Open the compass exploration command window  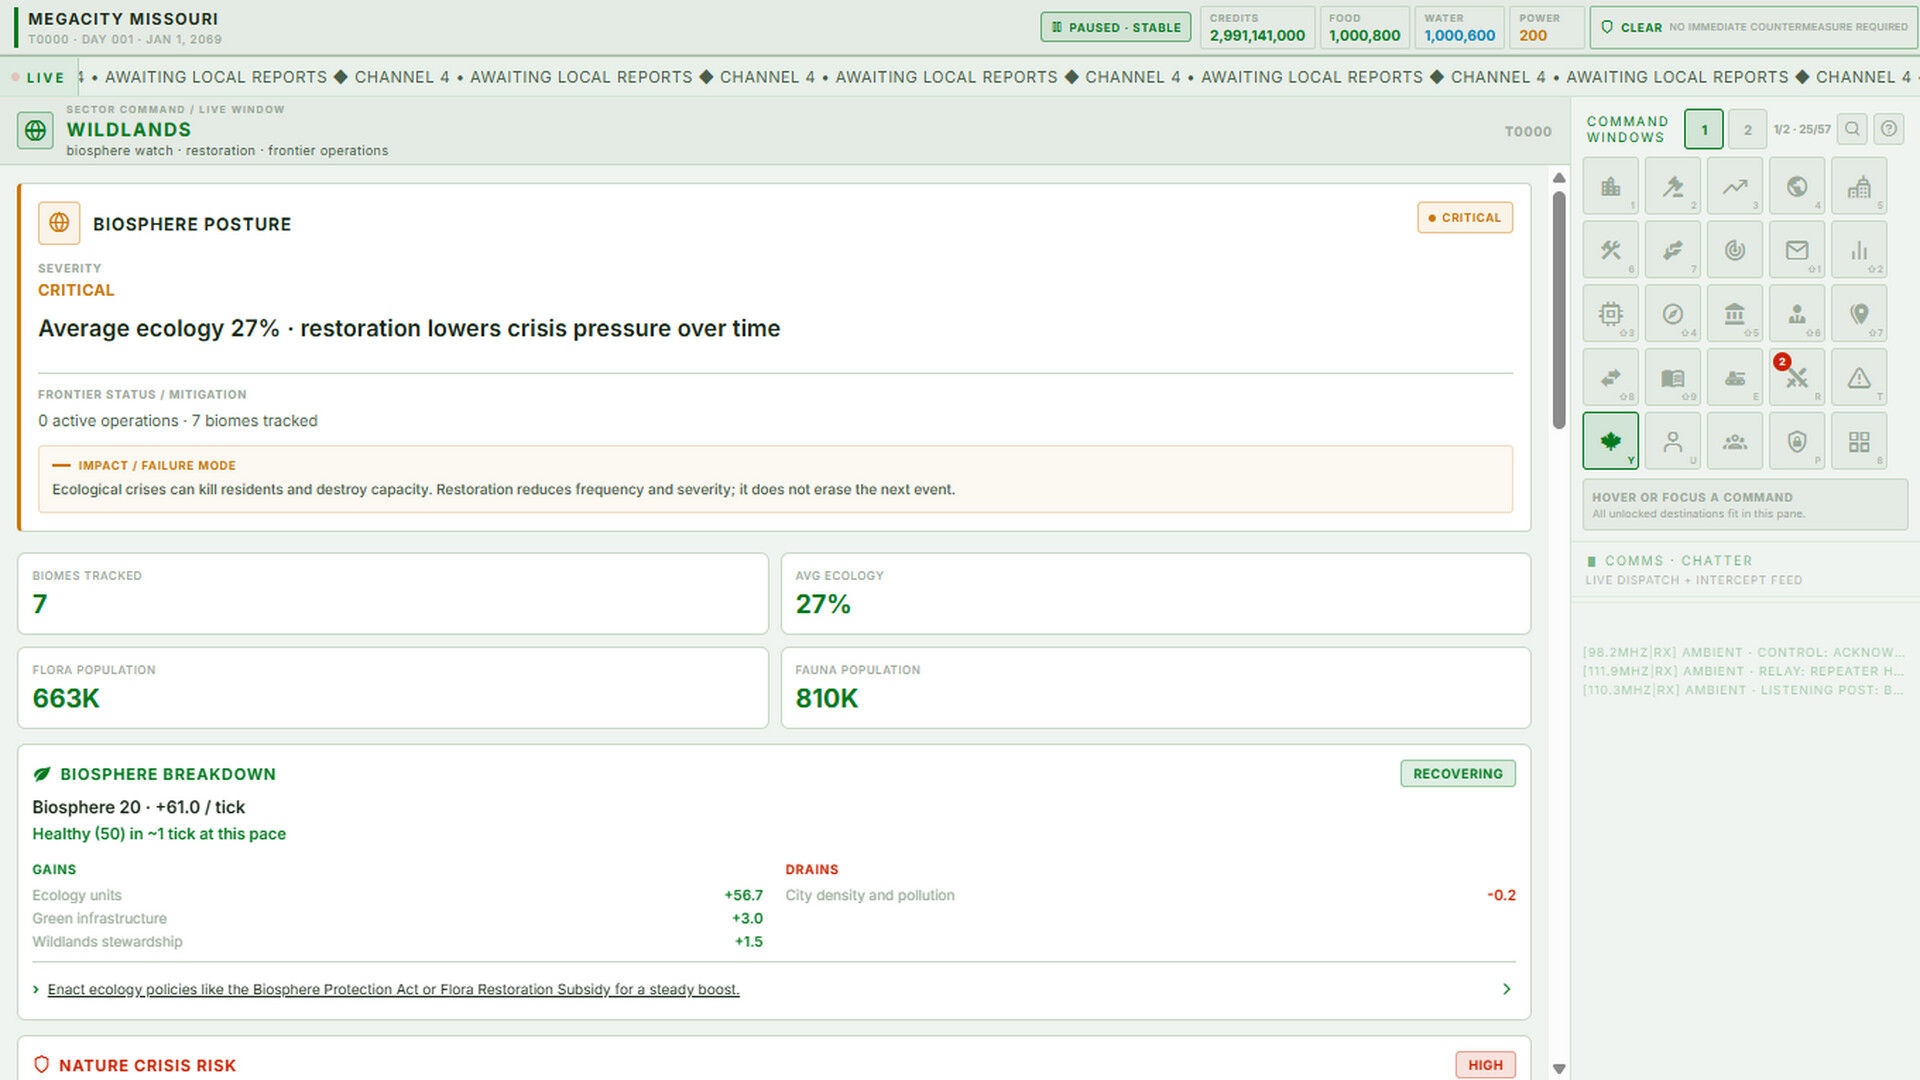pos(1672,314)
